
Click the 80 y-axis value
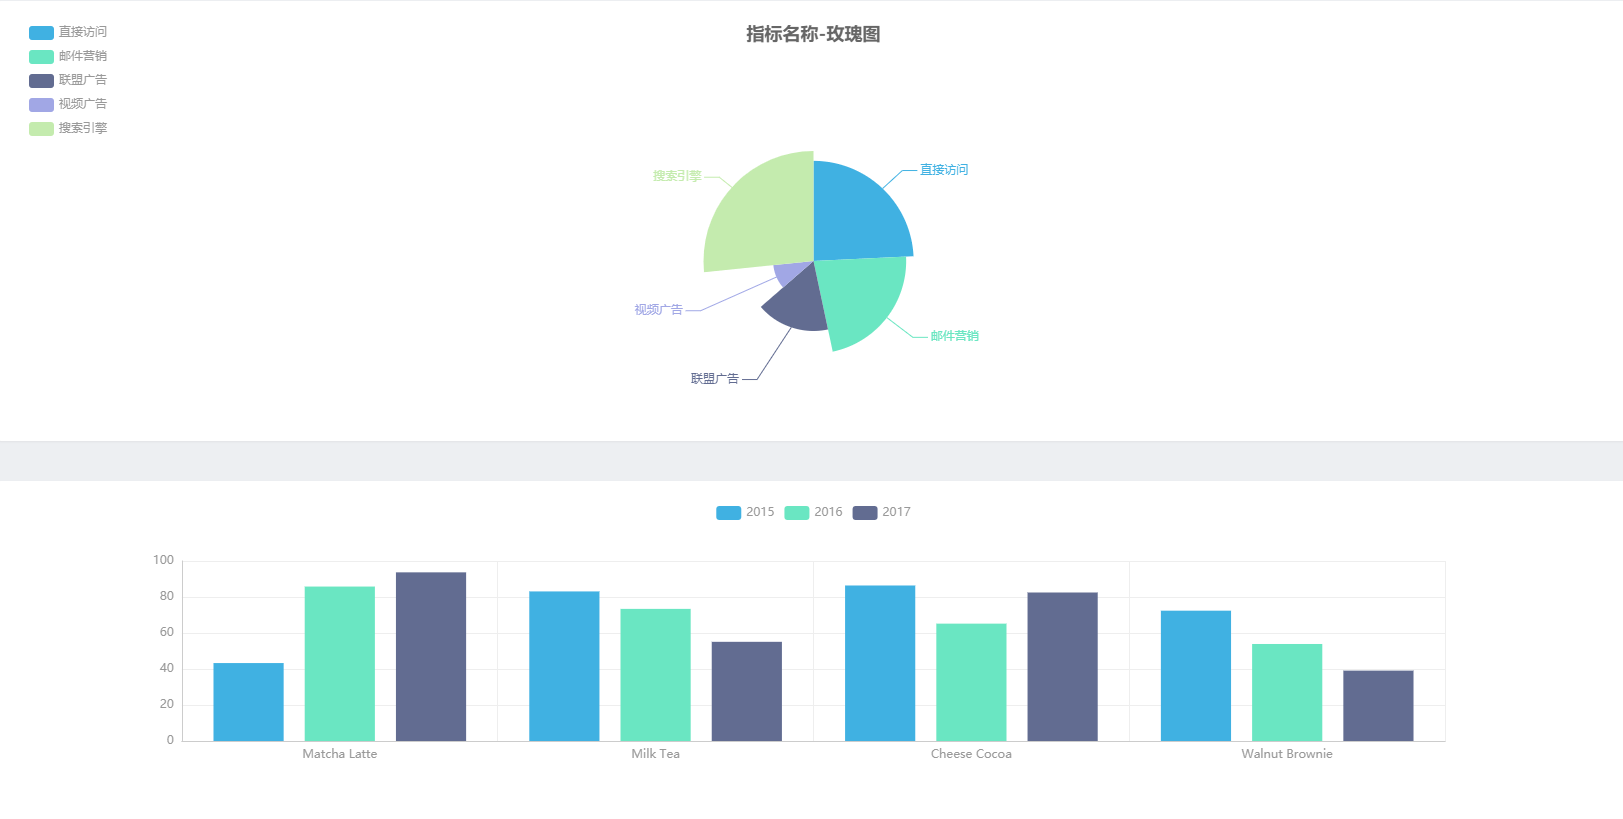[x=167, y=596]
